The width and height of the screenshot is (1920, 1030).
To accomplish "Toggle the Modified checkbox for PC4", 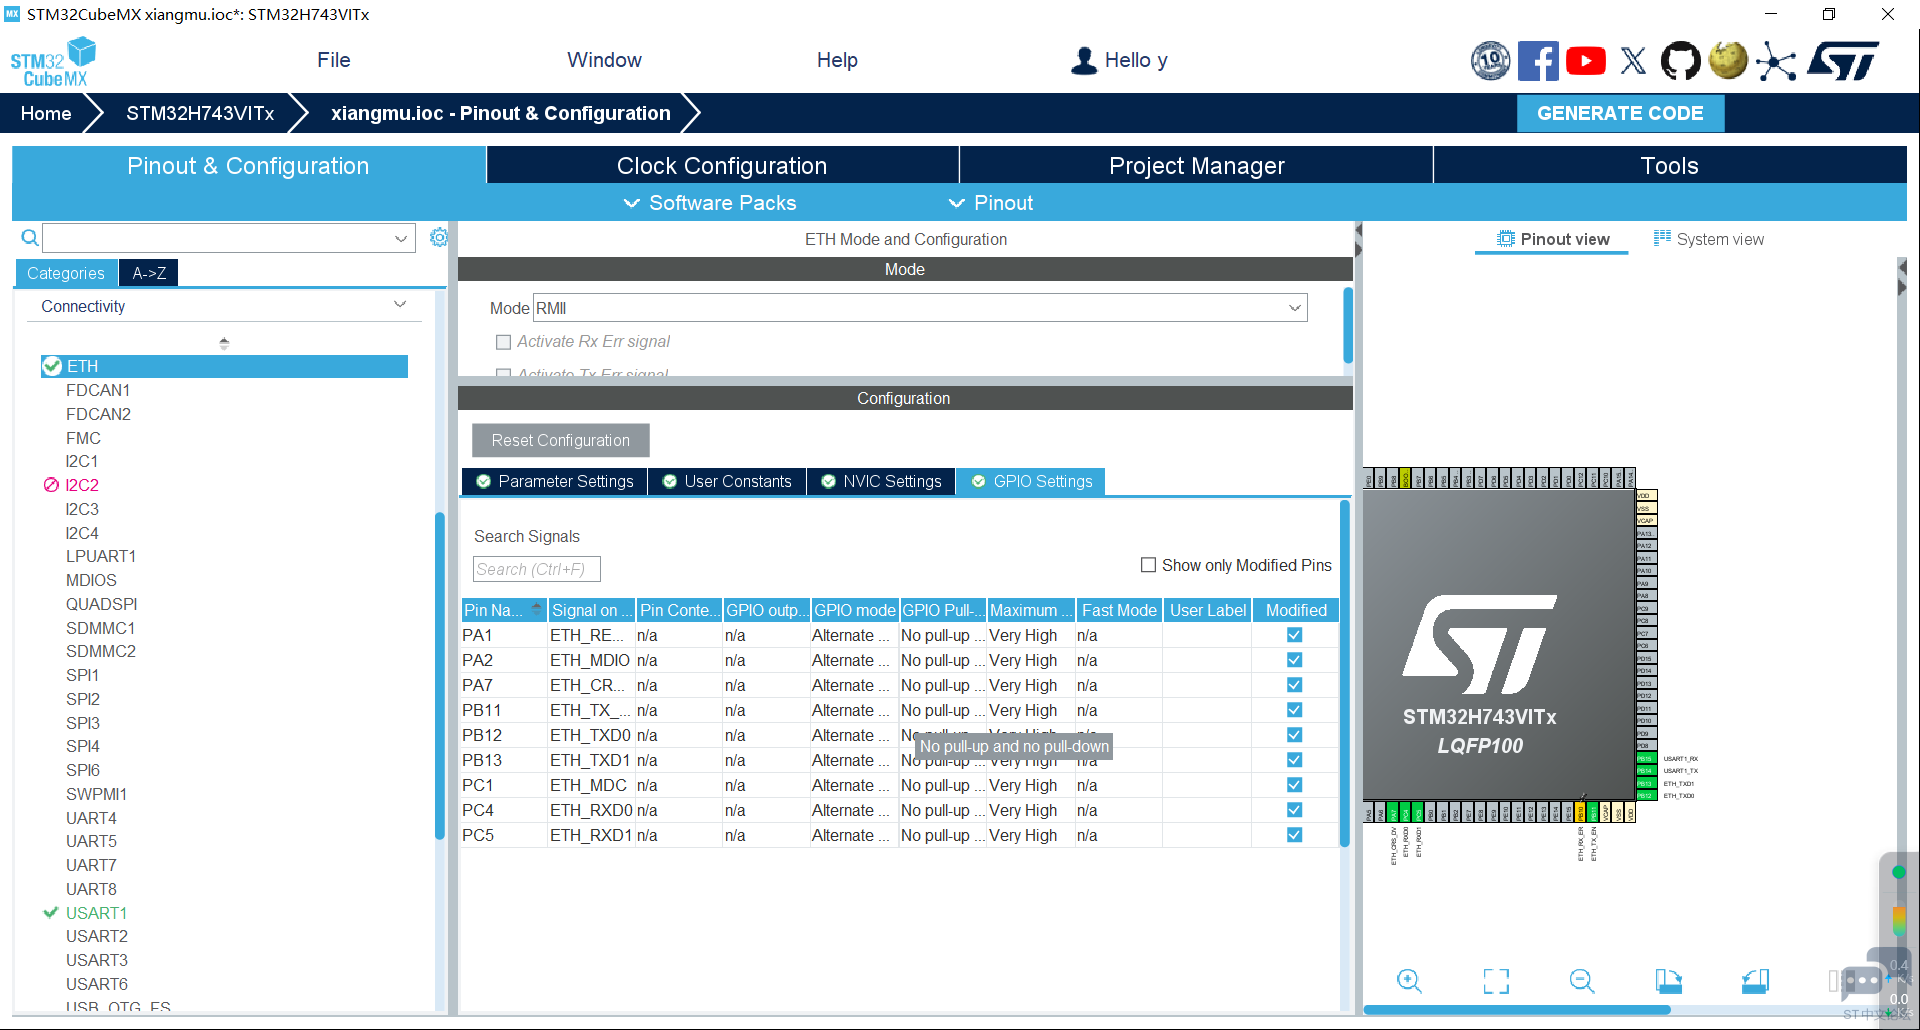I will click(1294, 810).
